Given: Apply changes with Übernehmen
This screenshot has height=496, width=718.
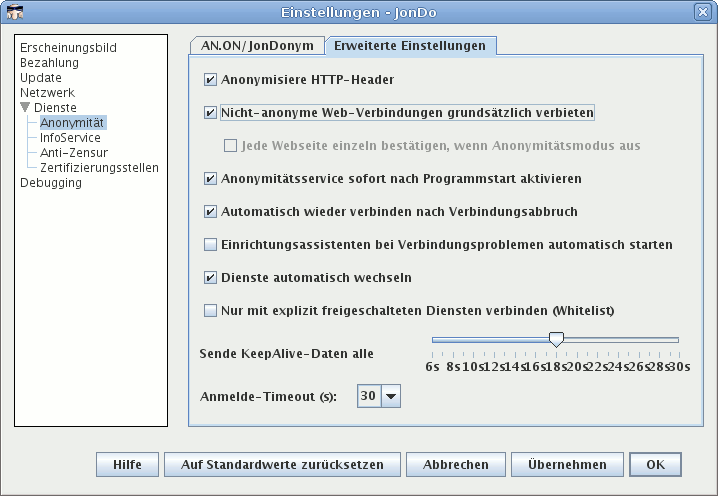Looking at the screenshot, I should point(567,464).
